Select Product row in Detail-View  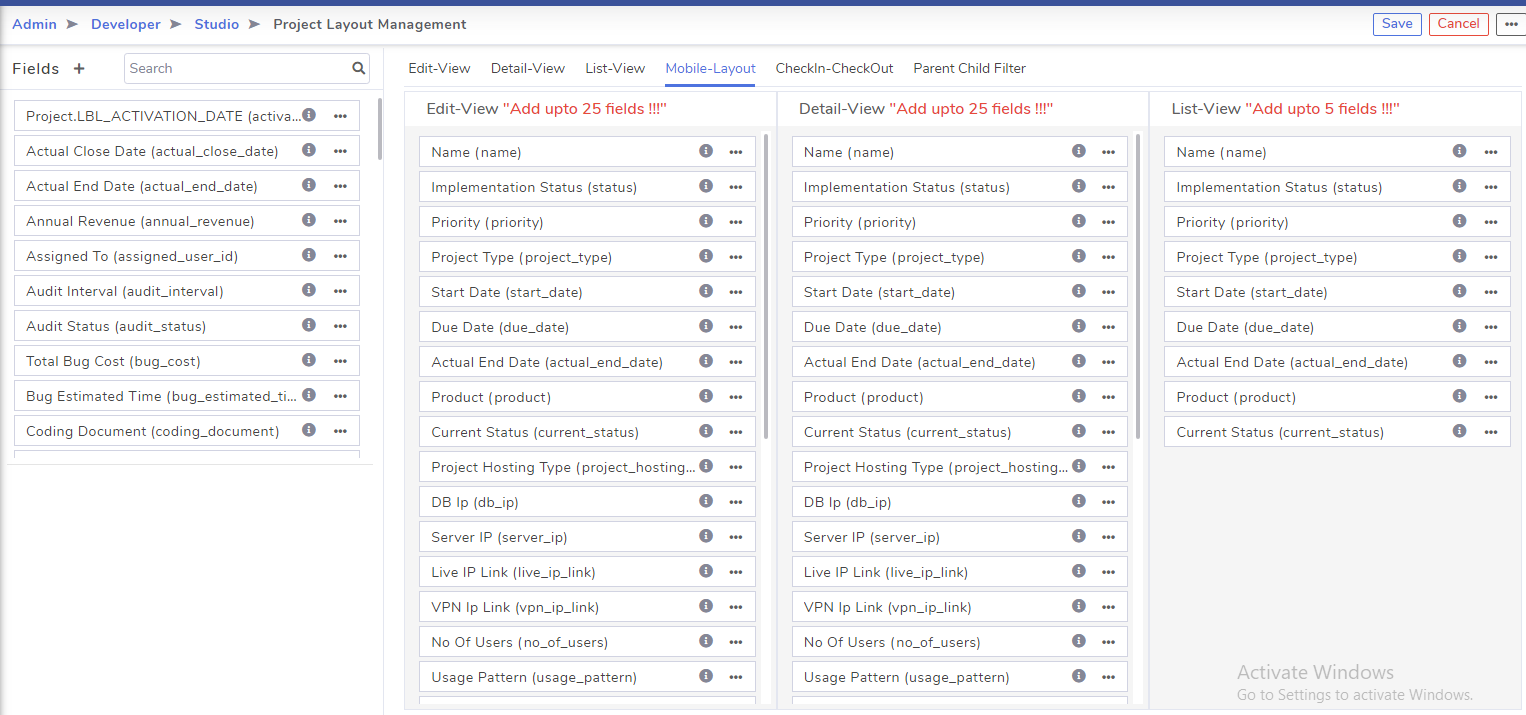pyautogui.click(x=960, y=397)
